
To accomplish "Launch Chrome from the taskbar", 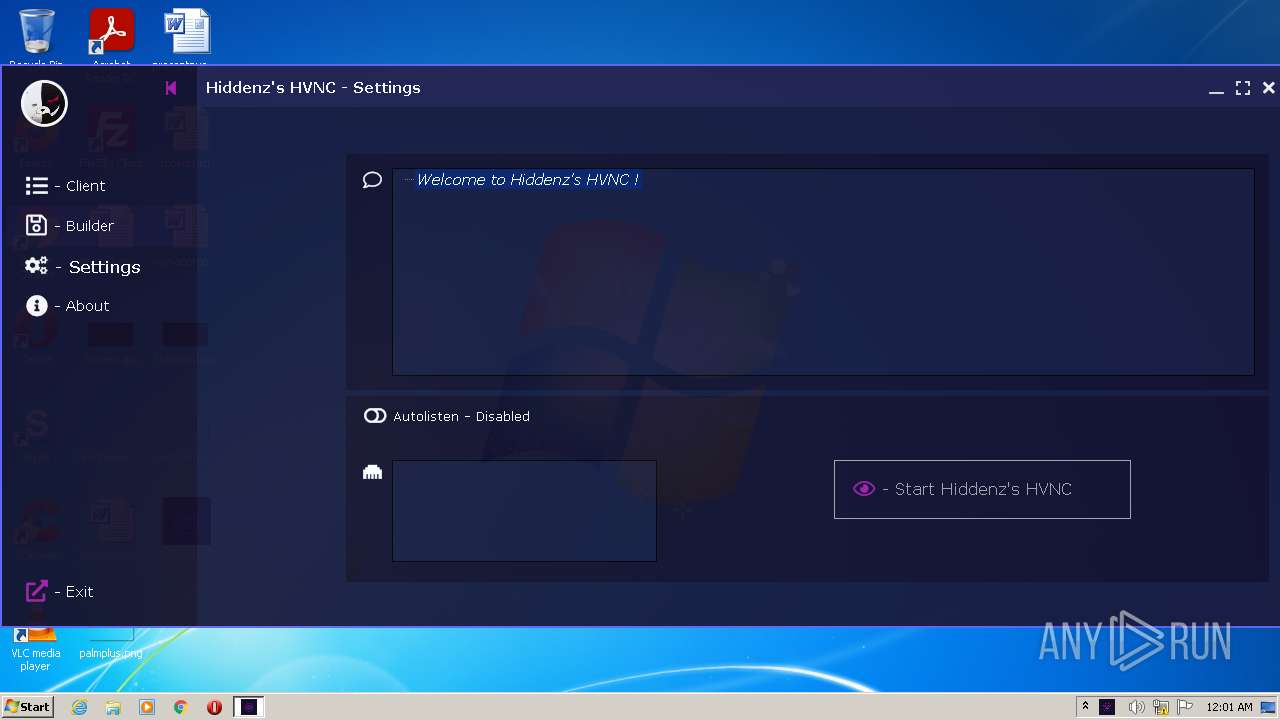I will pyautogui.click(x=181, y=707).
